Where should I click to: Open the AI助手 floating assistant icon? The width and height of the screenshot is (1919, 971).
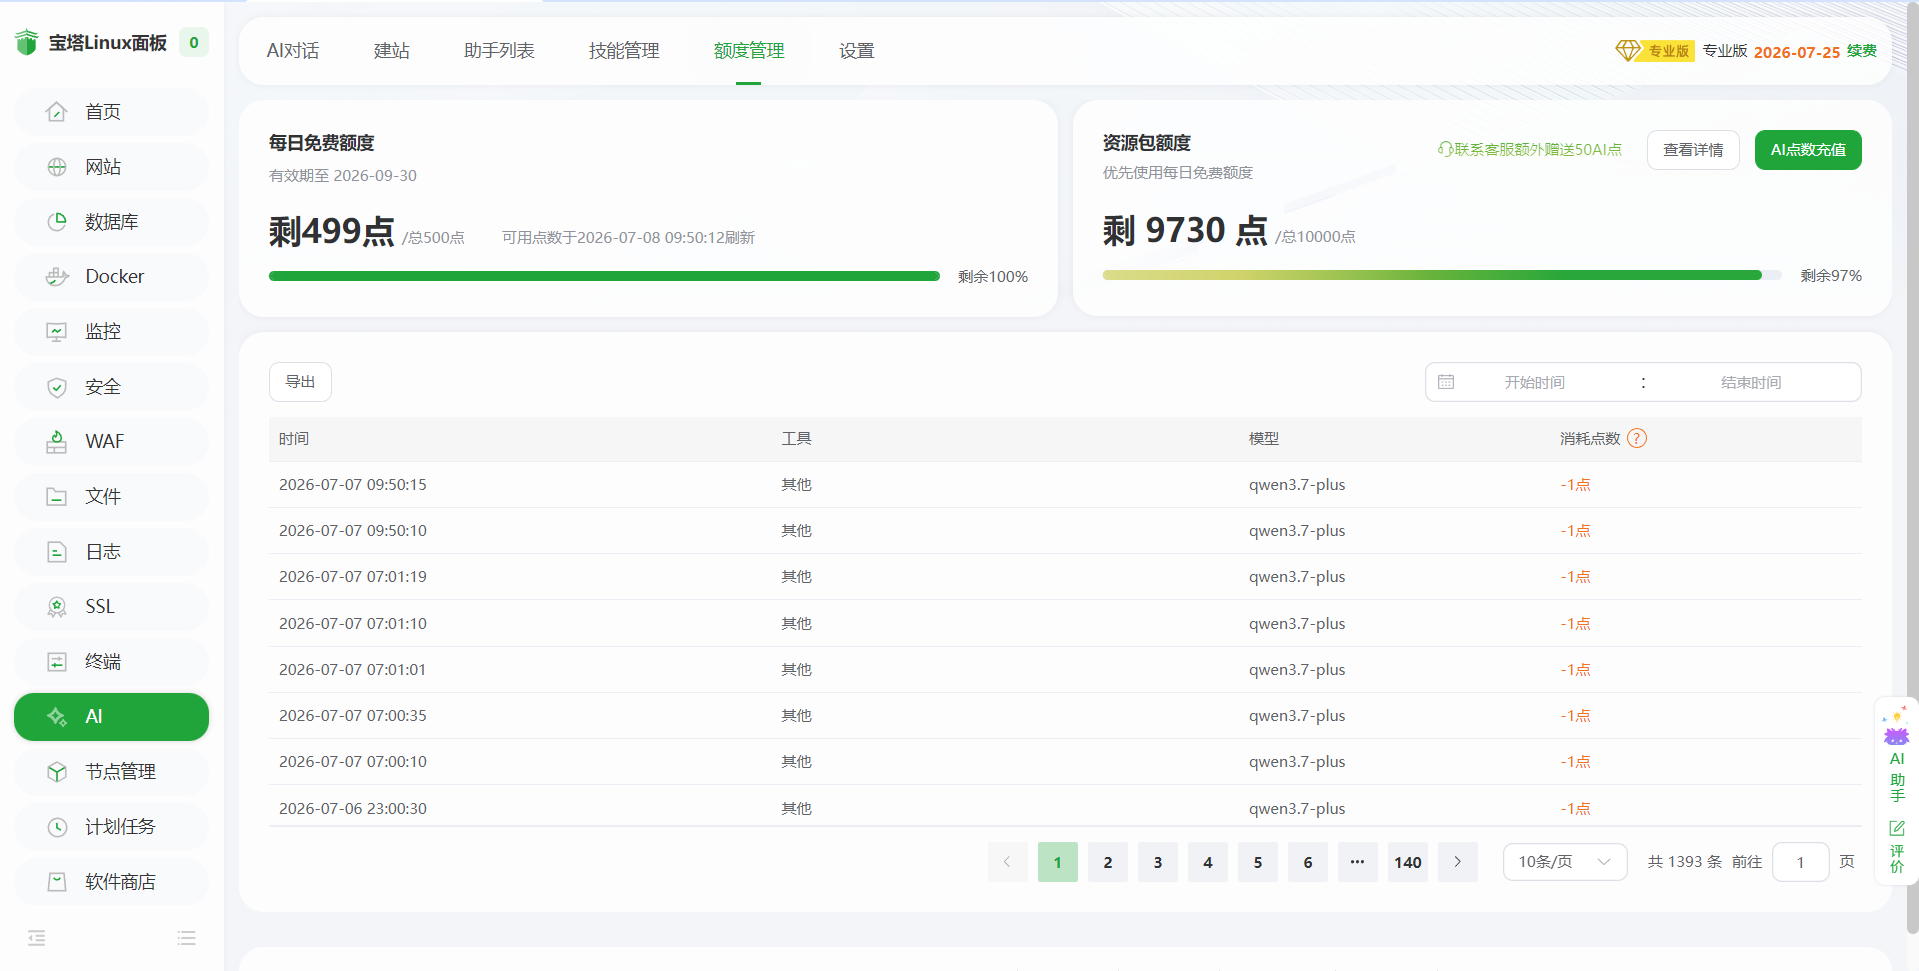click(x=1896, y=728)
